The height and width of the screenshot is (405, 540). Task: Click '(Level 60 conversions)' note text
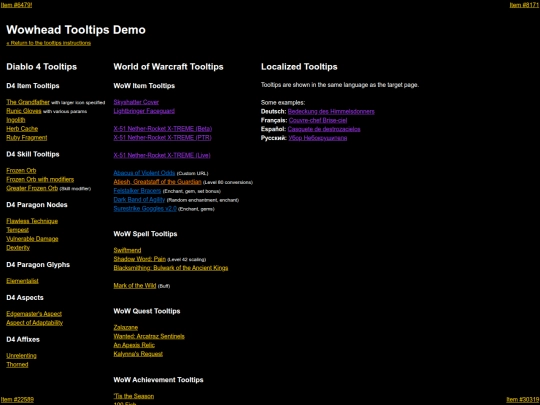point(228,182)
